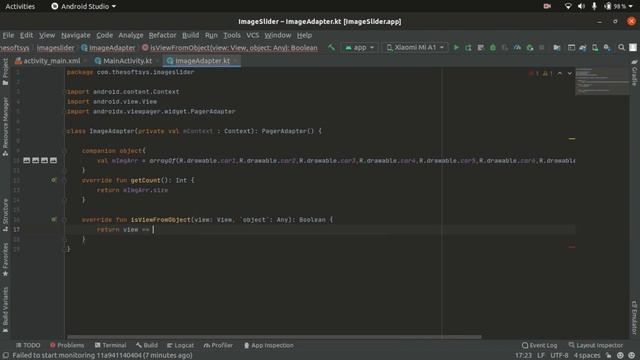
Task: Collapse the getCount function fold marker
Action: coord(64,180)
